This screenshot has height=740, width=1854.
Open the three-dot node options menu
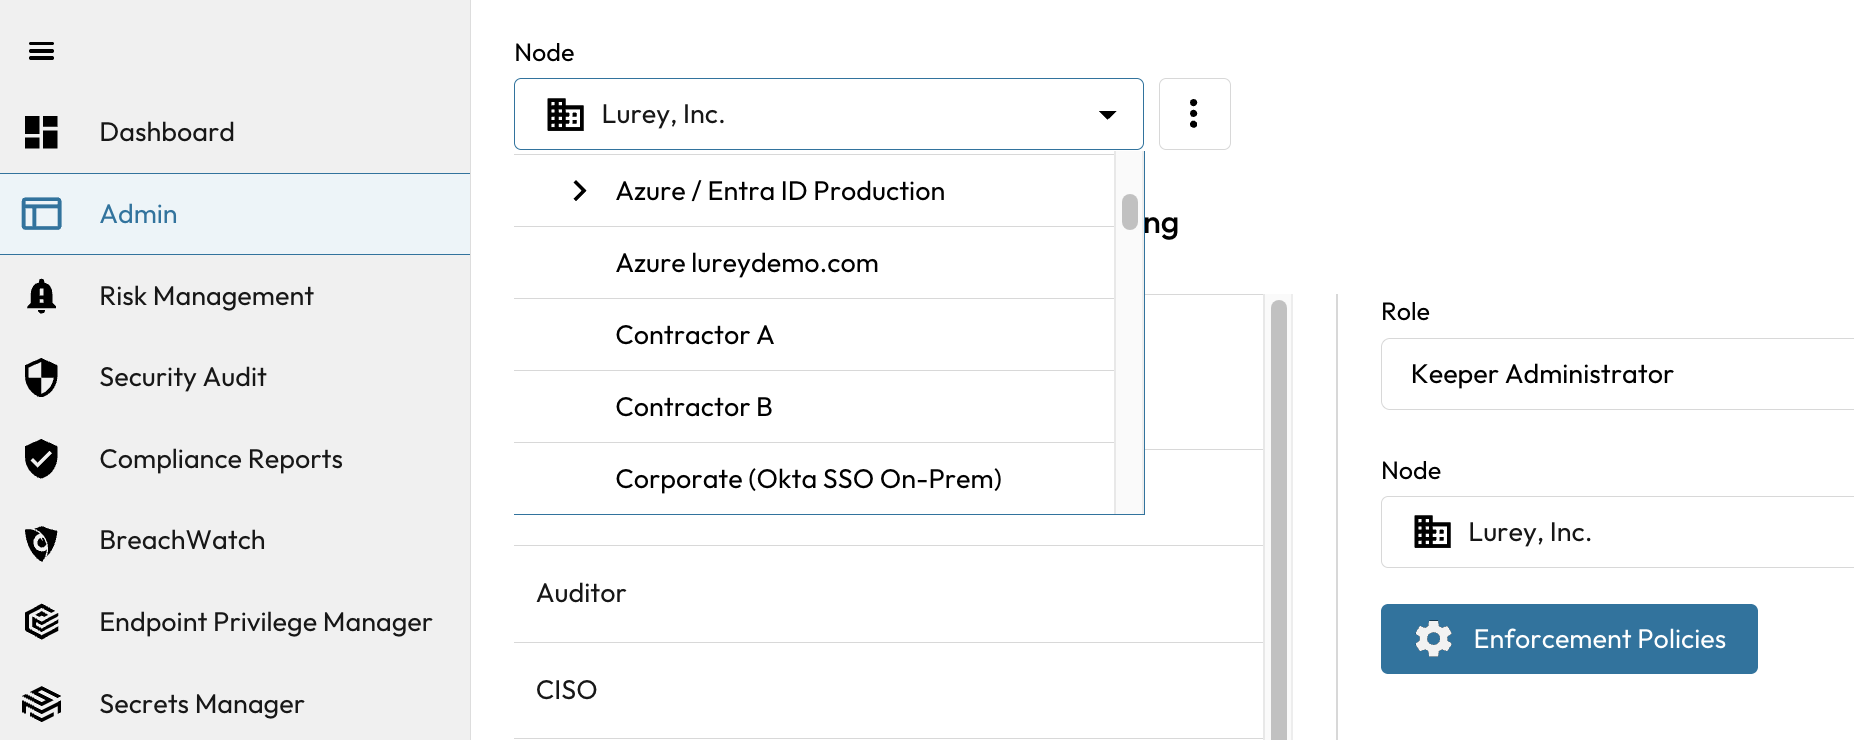point(1193,114)
